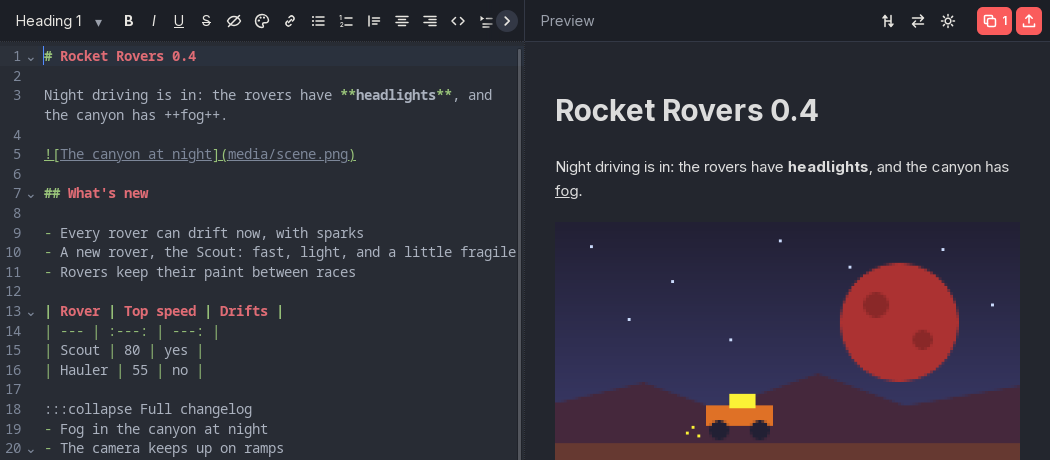
Task: Click the table header row on line 13
Action: pos(163,311)
